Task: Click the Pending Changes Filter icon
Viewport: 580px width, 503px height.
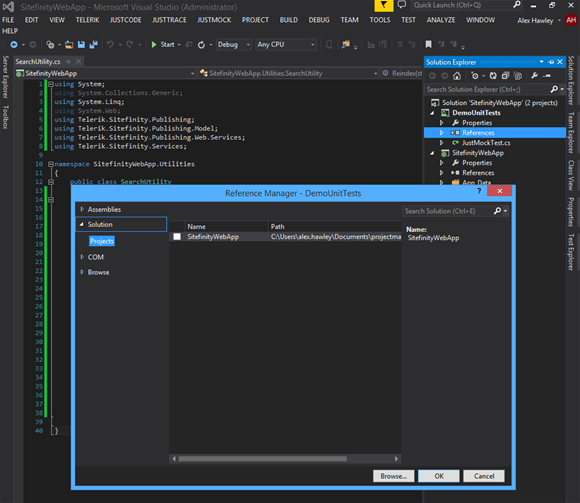Action: [475, 76]
